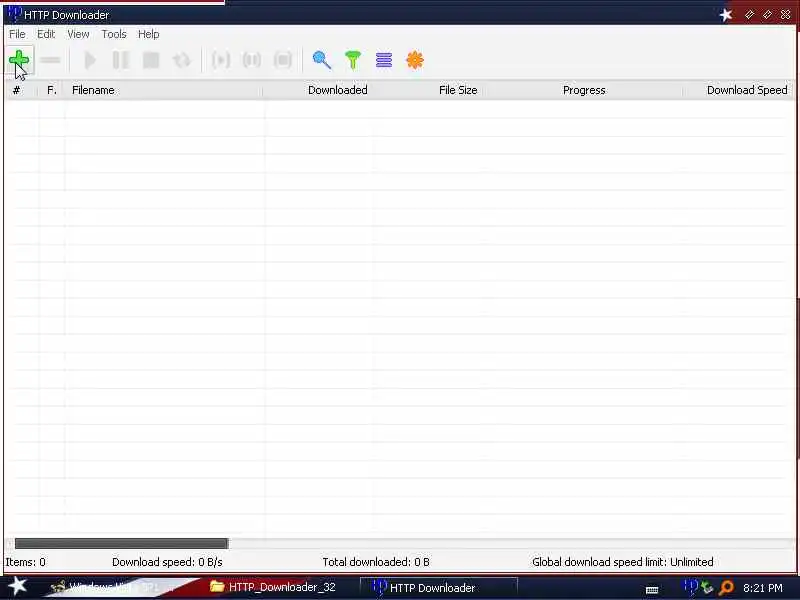Open the Tools menu
Viewport: 800px width, 600px height.
pyautogui.click(x=114, y=34)
